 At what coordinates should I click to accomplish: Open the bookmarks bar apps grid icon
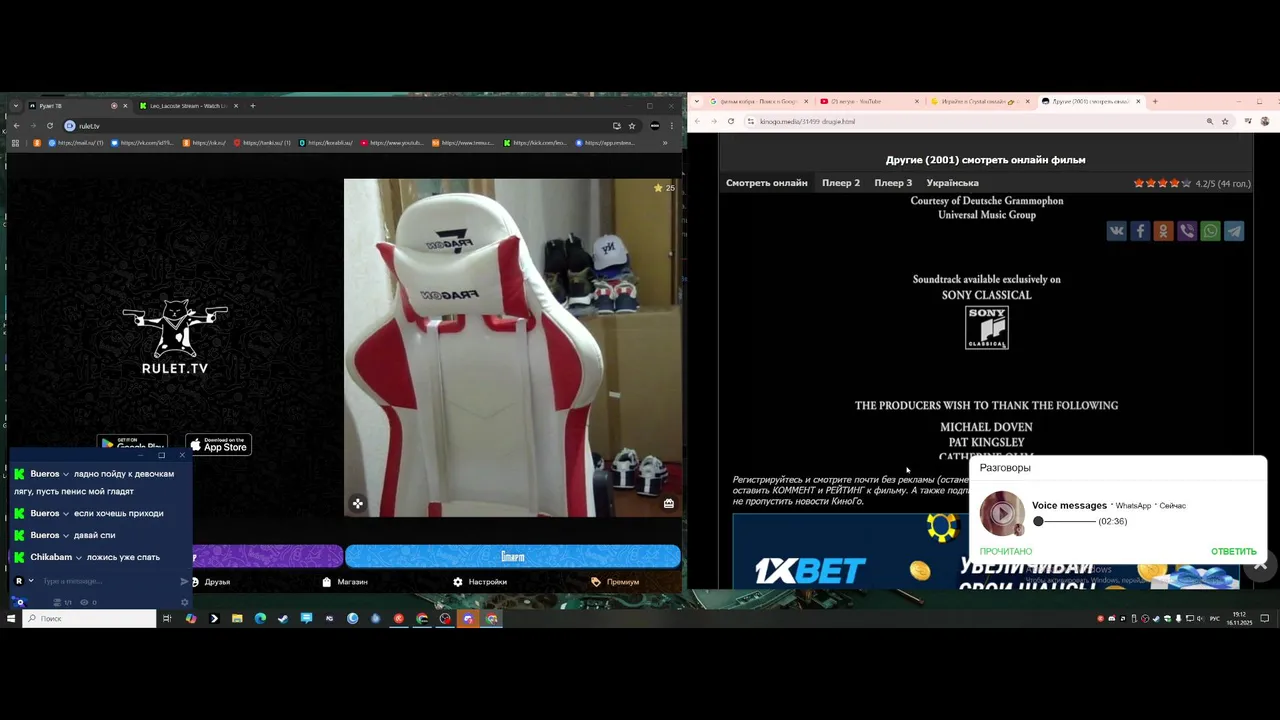tap(15, 143)
